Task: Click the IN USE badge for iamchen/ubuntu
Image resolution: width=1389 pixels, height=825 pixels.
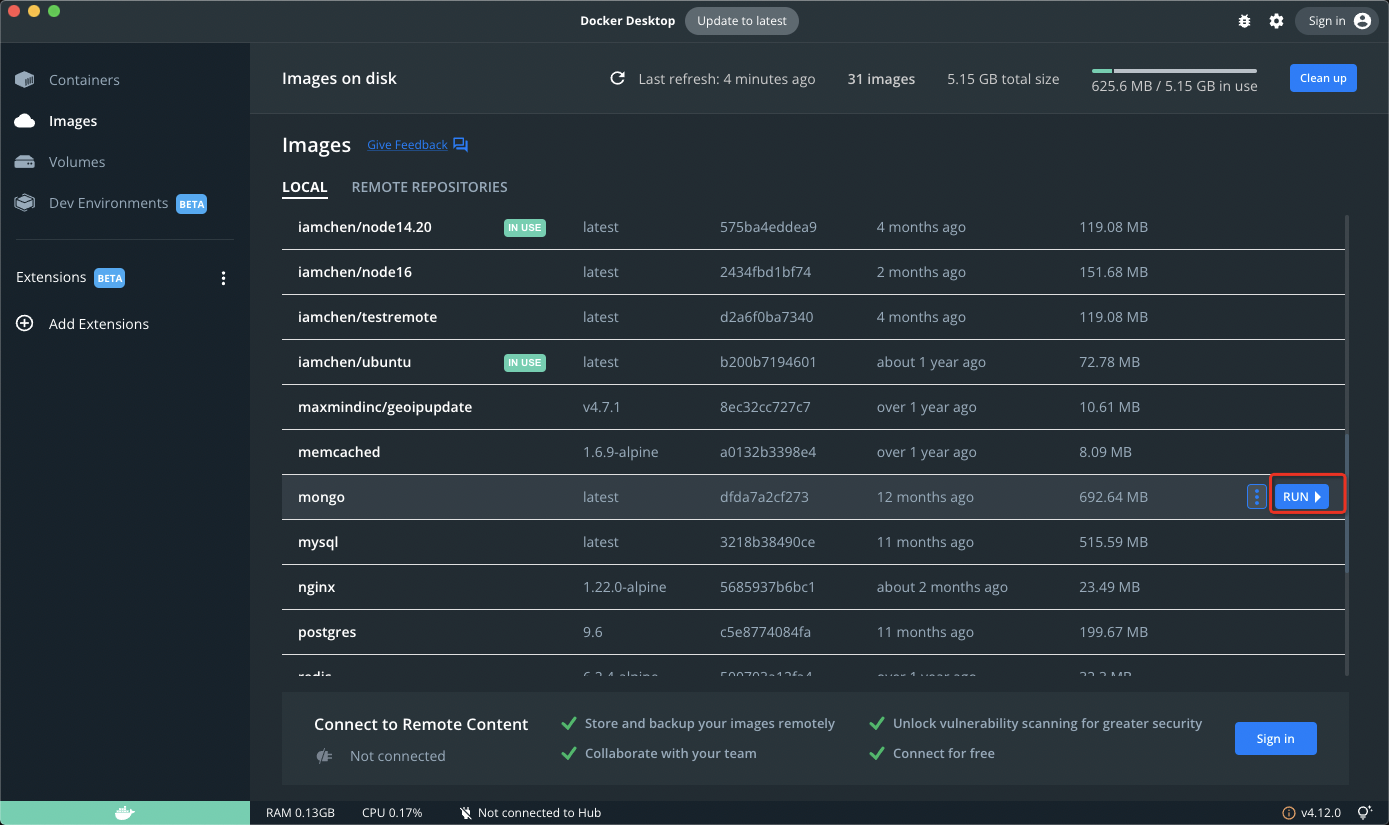Action: coord(525,362)
